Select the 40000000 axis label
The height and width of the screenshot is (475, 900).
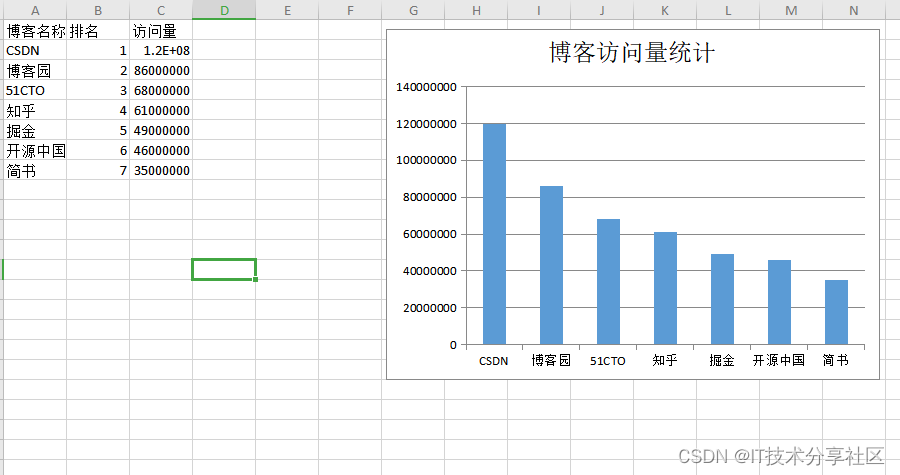tap(430, 271)
